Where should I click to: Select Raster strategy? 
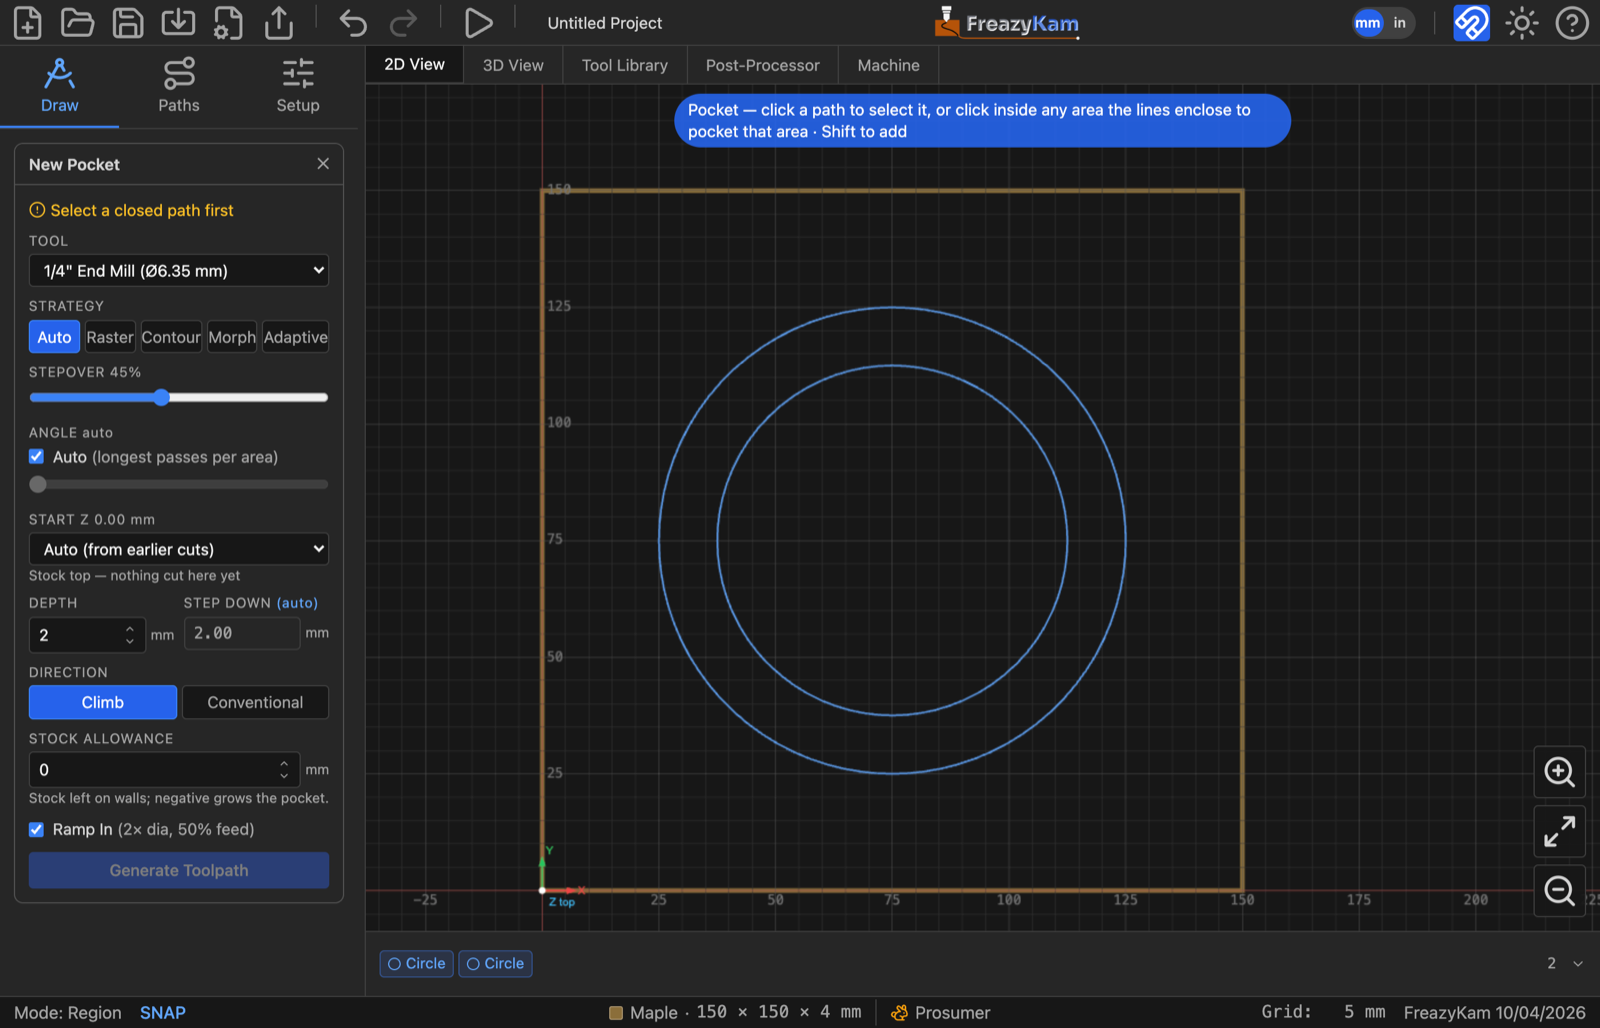click(110, 337)
